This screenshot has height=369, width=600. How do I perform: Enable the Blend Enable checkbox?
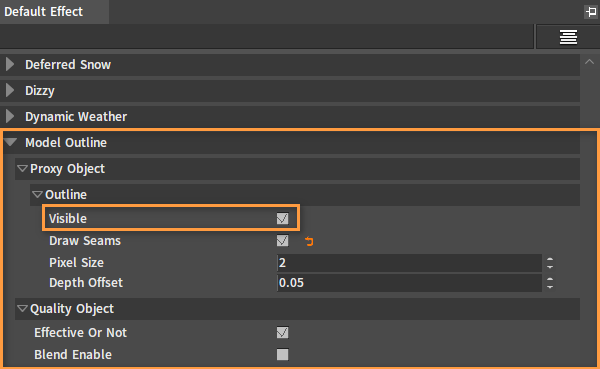click(x=282, y=354)
